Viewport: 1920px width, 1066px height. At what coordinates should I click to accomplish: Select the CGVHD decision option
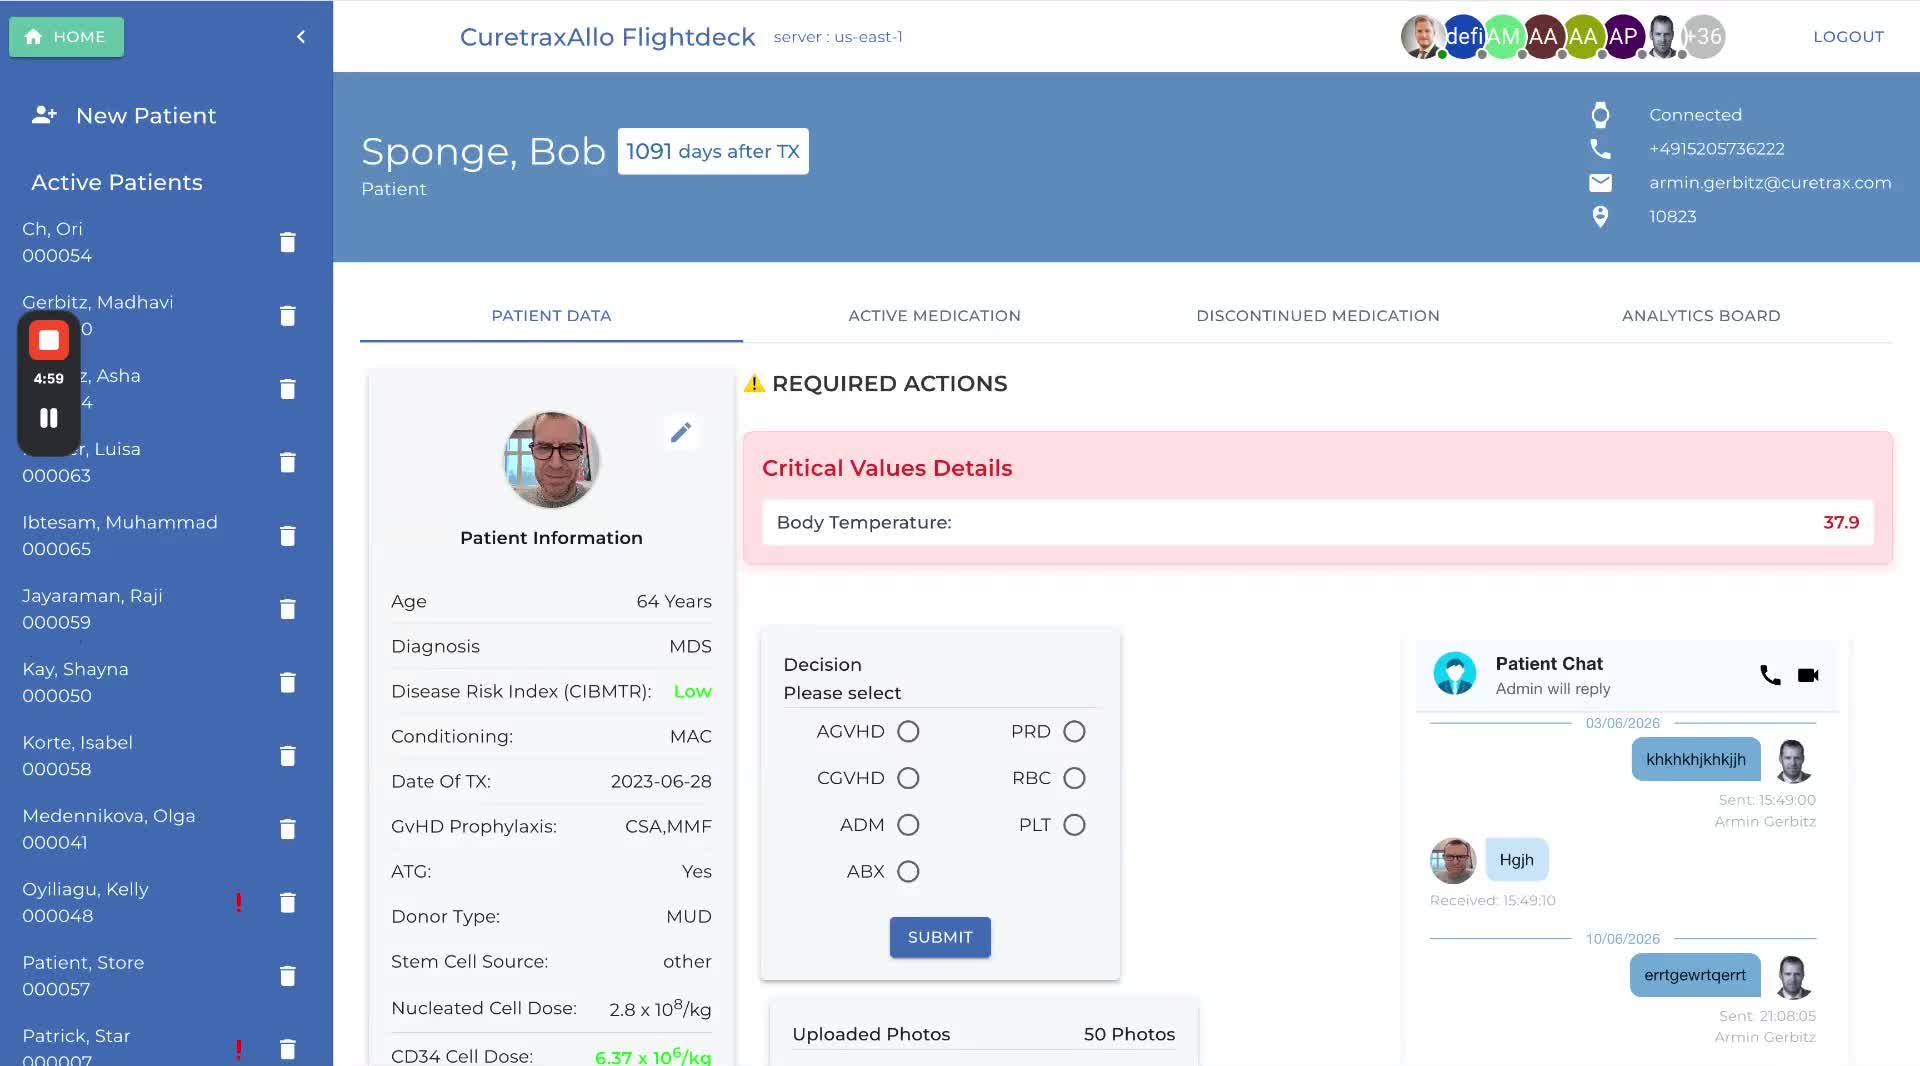click(x=908, y=778)
